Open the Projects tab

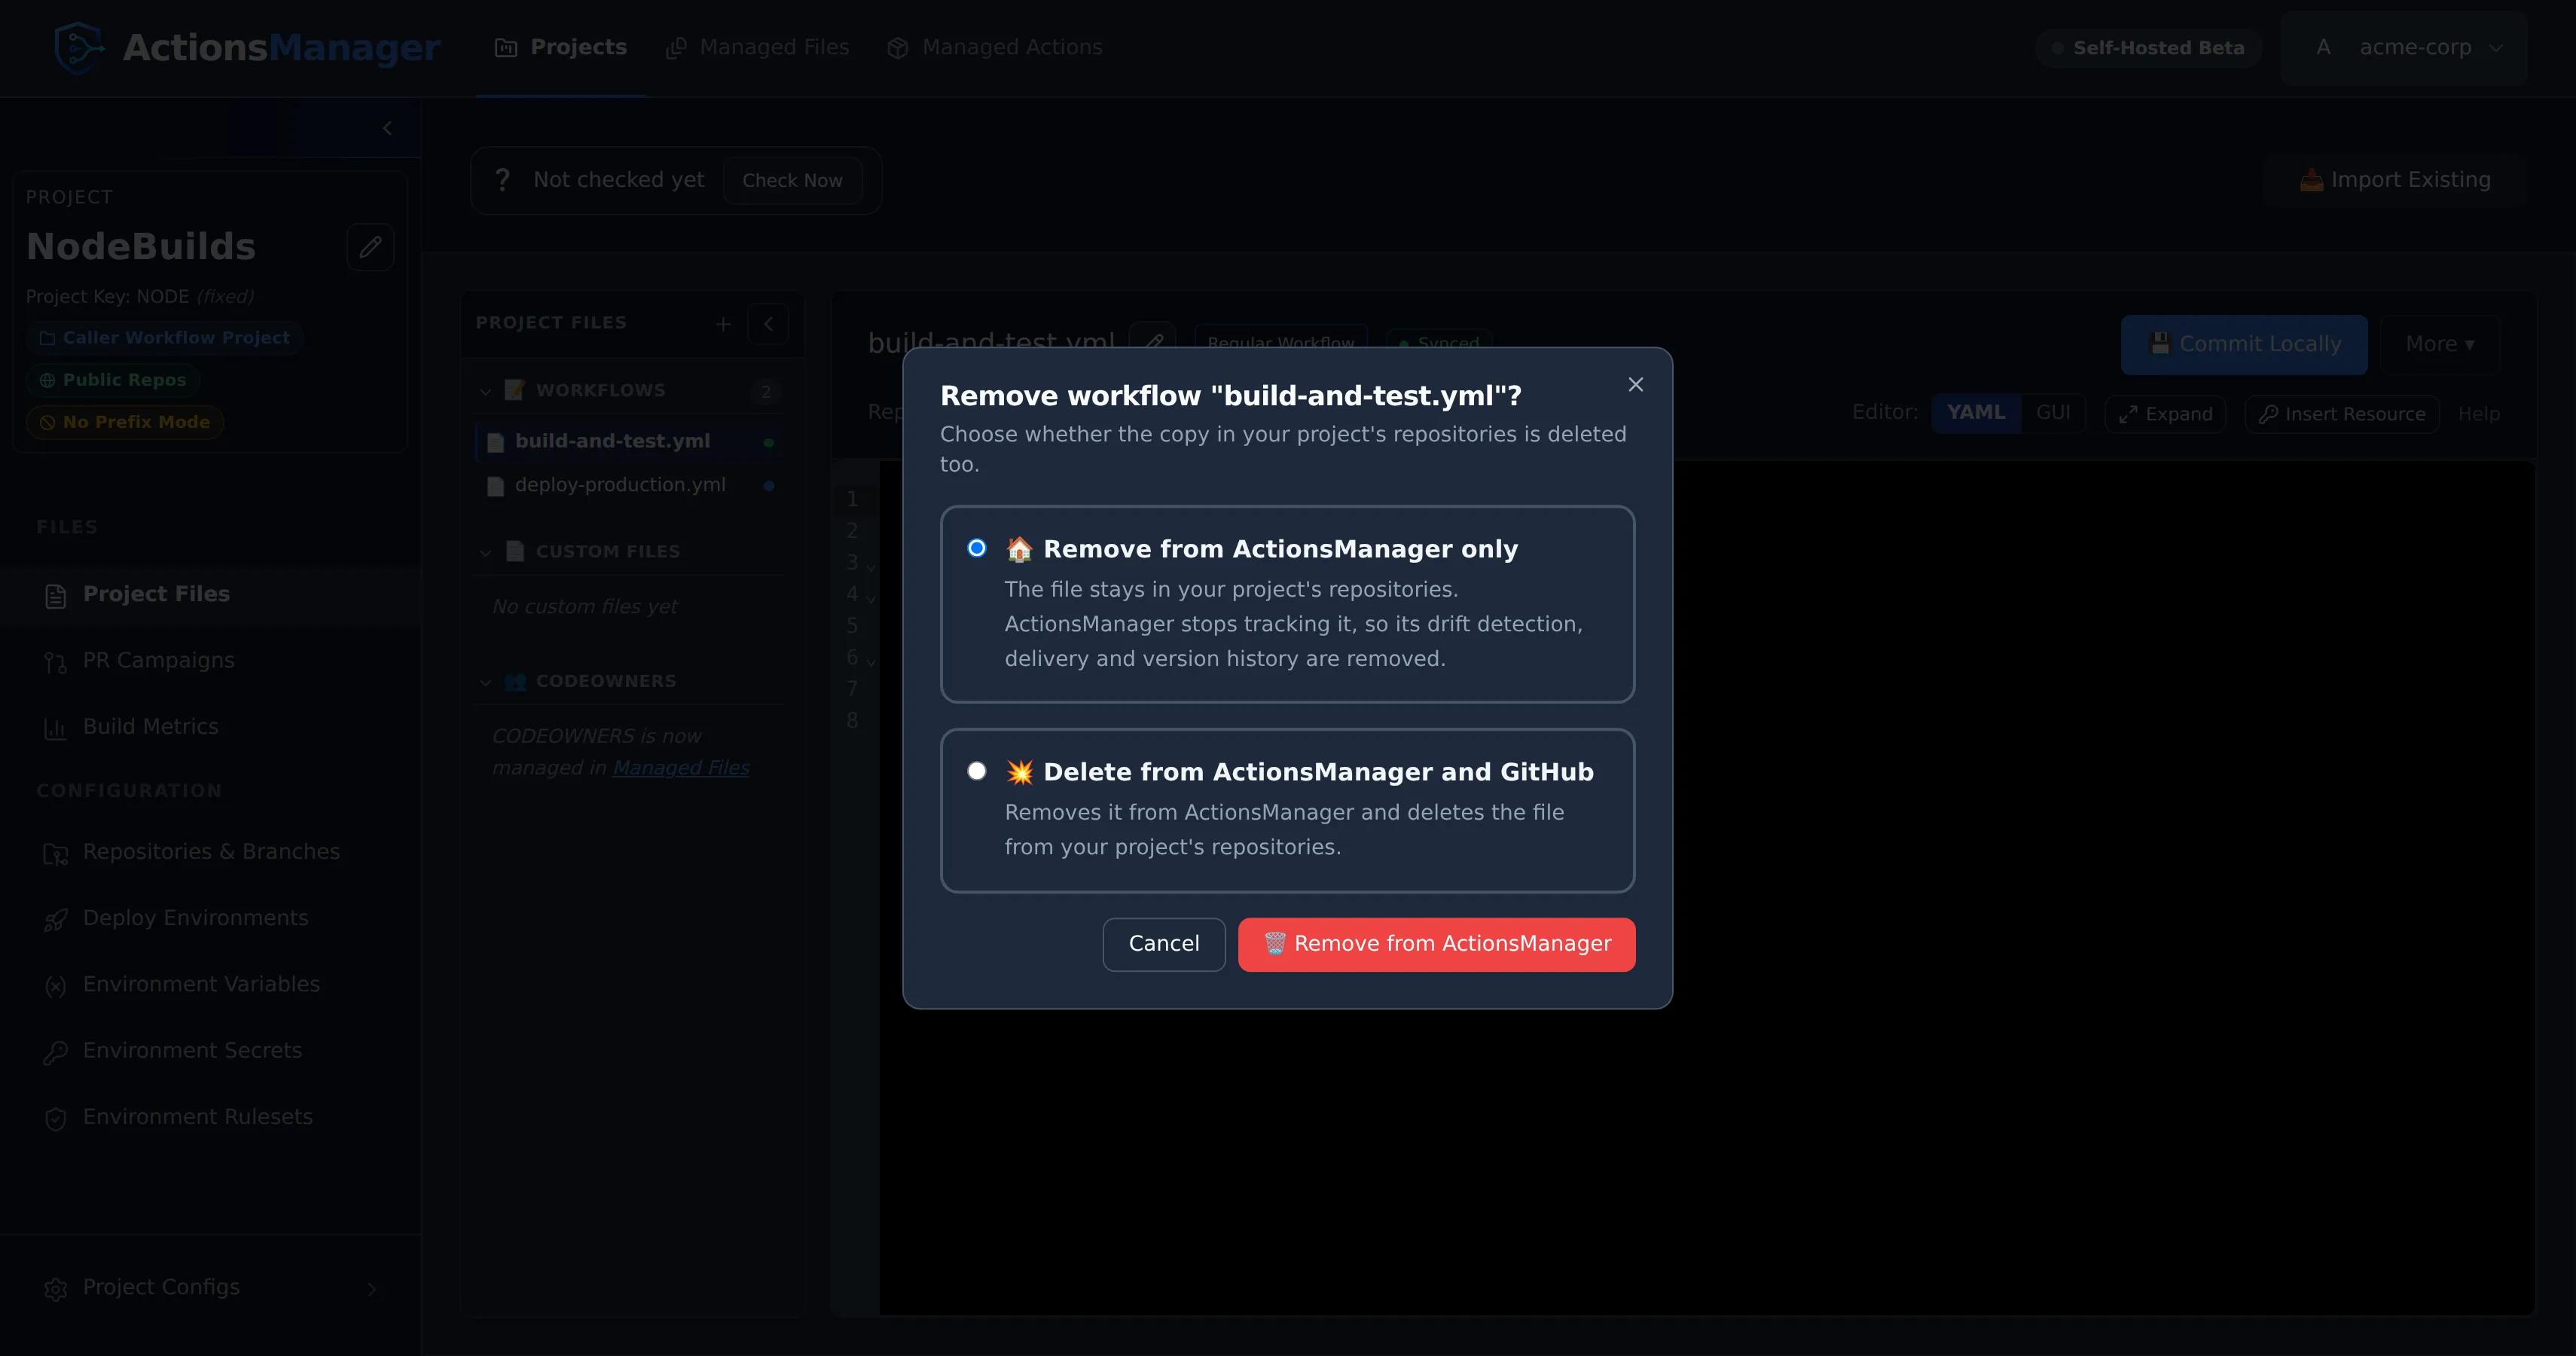pos(561,47)
